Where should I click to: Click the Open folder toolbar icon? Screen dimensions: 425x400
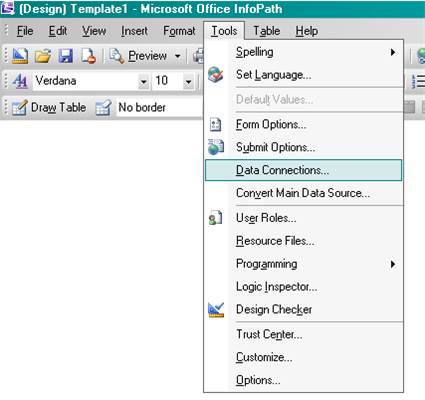click(x=43, y=56)
